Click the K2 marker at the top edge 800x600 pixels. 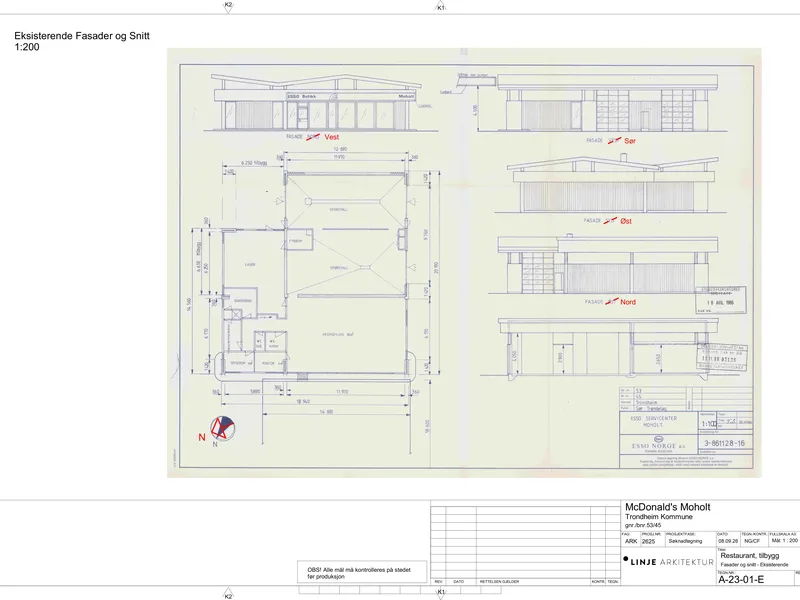pyautogui.click(x=228, y=6)
